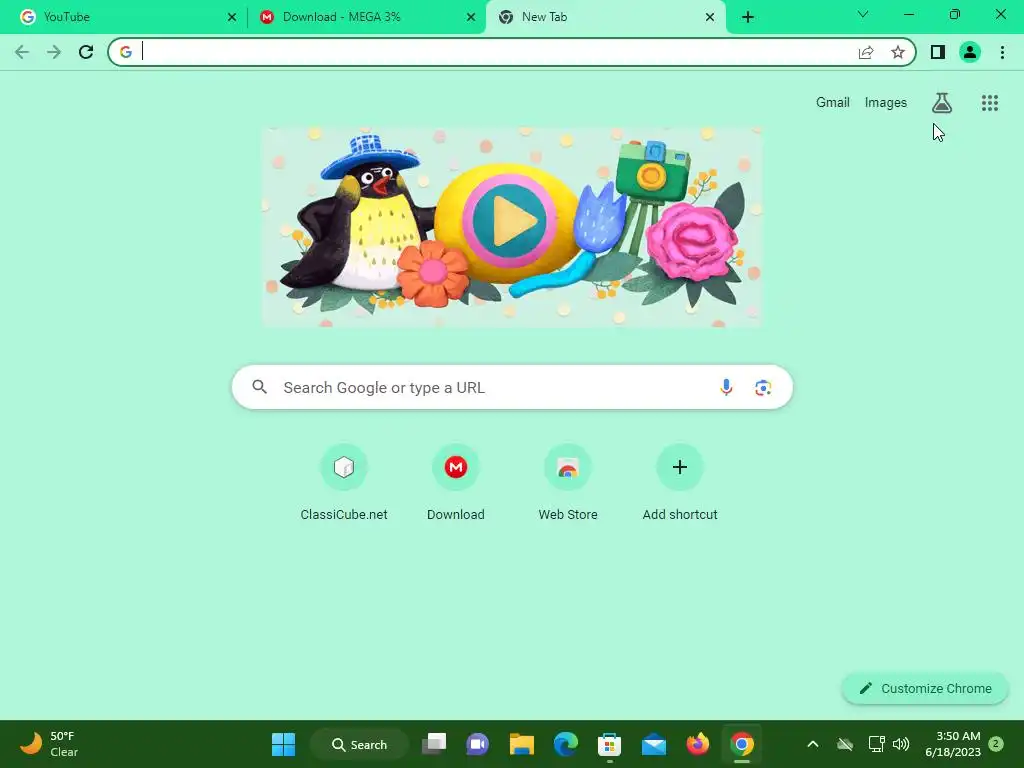Open Microsoft Store from taskbar
This screenshot has width=1024, height=768.
click(x=609, y=744)
